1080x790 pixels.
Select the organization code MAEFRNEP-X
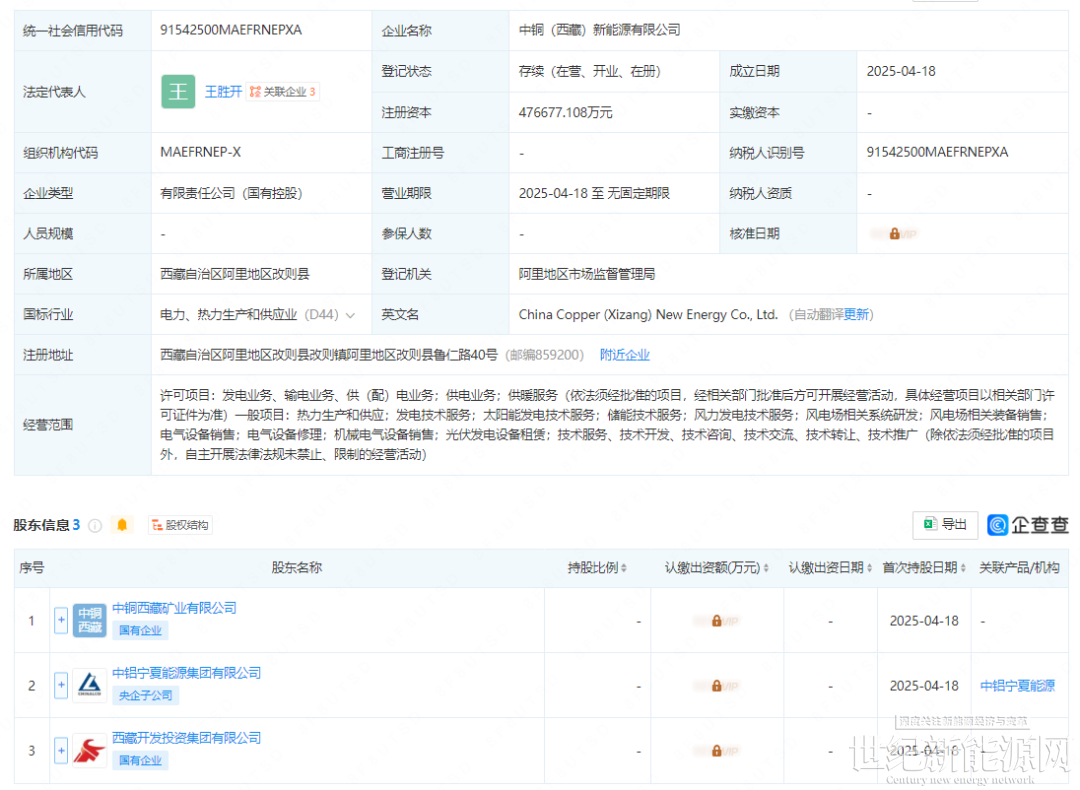pos(200,152)
